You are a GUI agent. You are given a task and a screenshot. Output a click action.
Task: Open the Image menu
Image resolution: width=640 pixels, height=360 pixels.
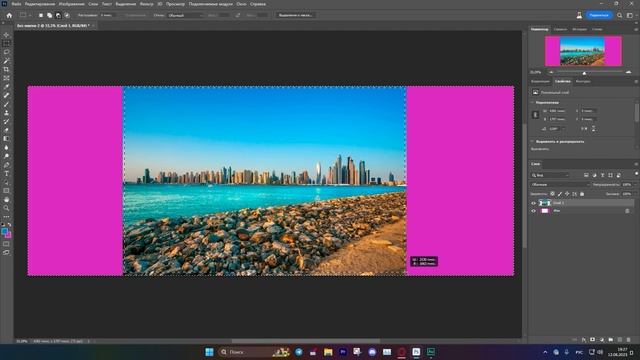click(x=71, y=4)
